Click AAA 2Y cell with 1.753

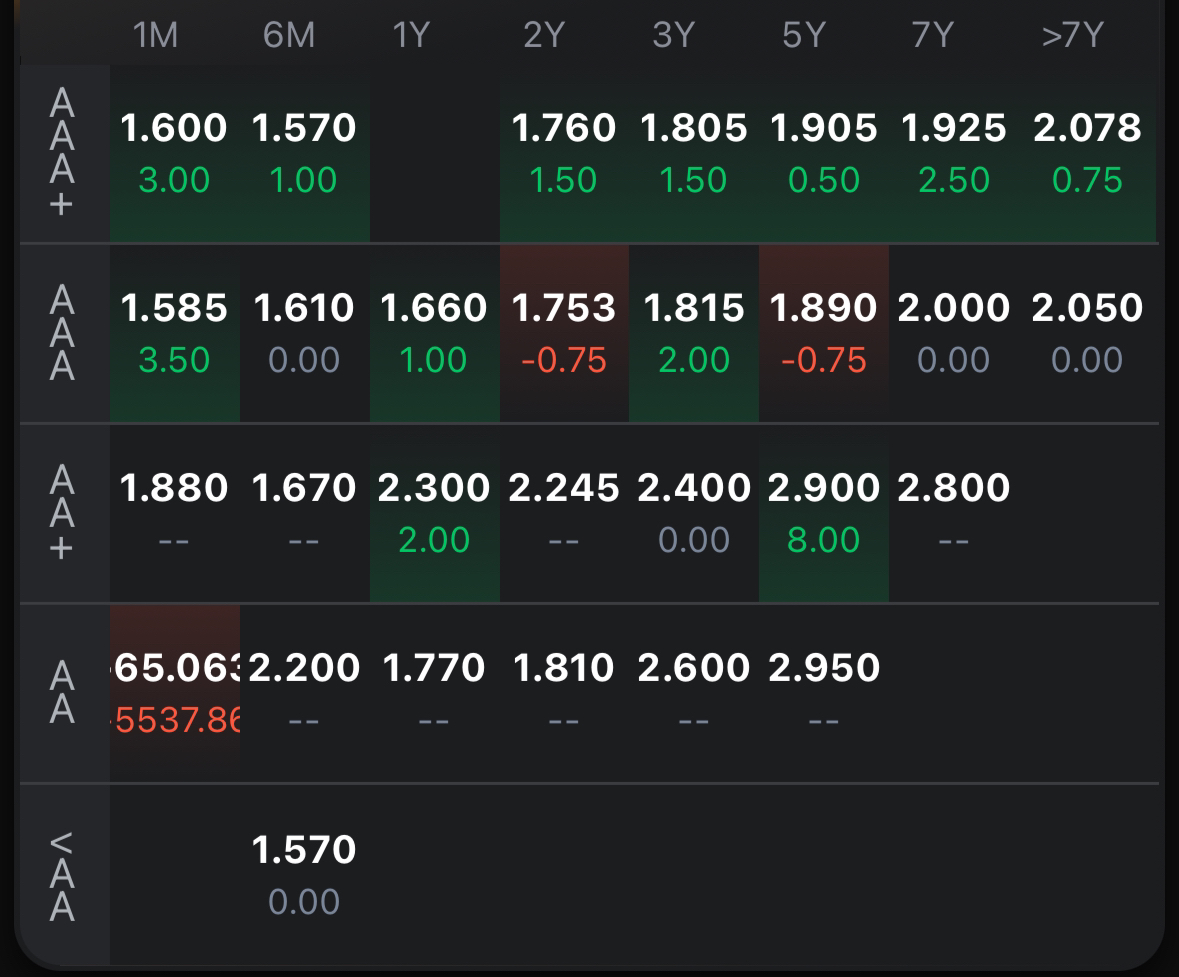click(x=564, y=333)
